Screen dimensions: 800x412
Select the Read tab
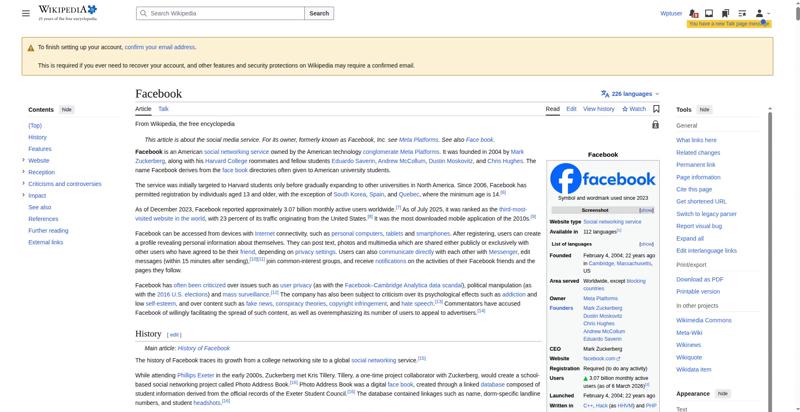pos(553,109)
